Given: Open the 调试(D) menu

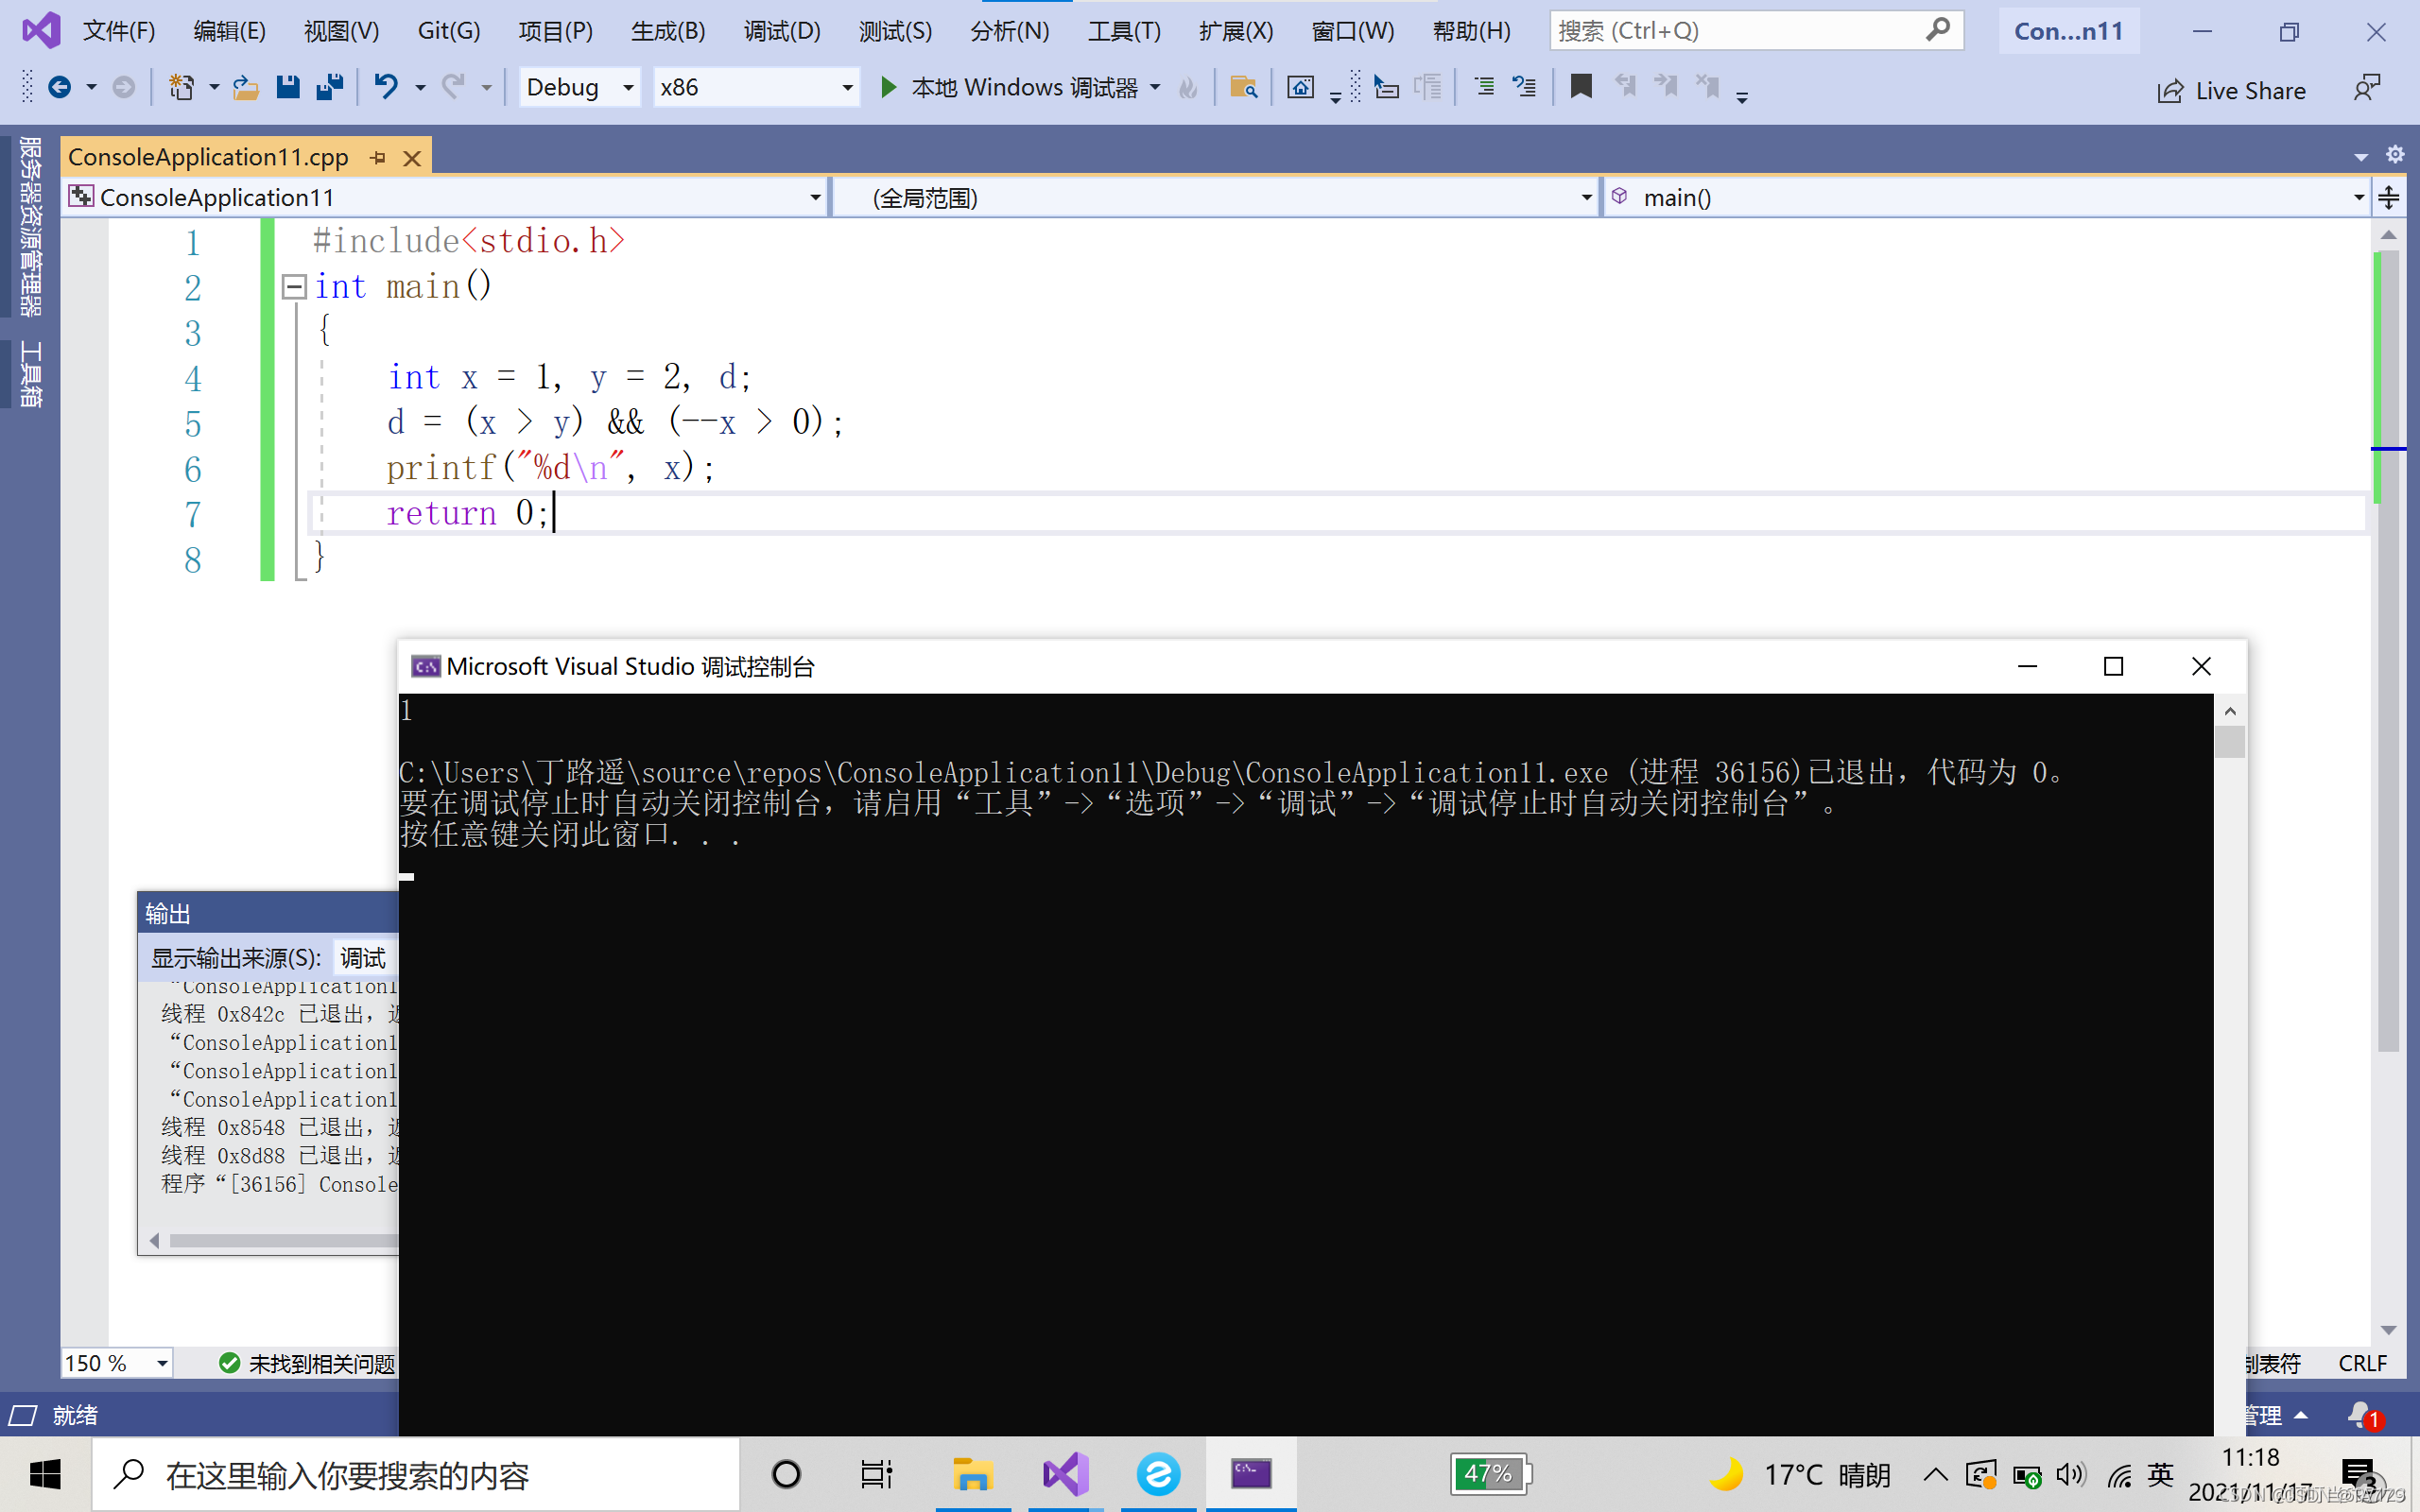Looking at the screenshot, I should tap(781, 31).
